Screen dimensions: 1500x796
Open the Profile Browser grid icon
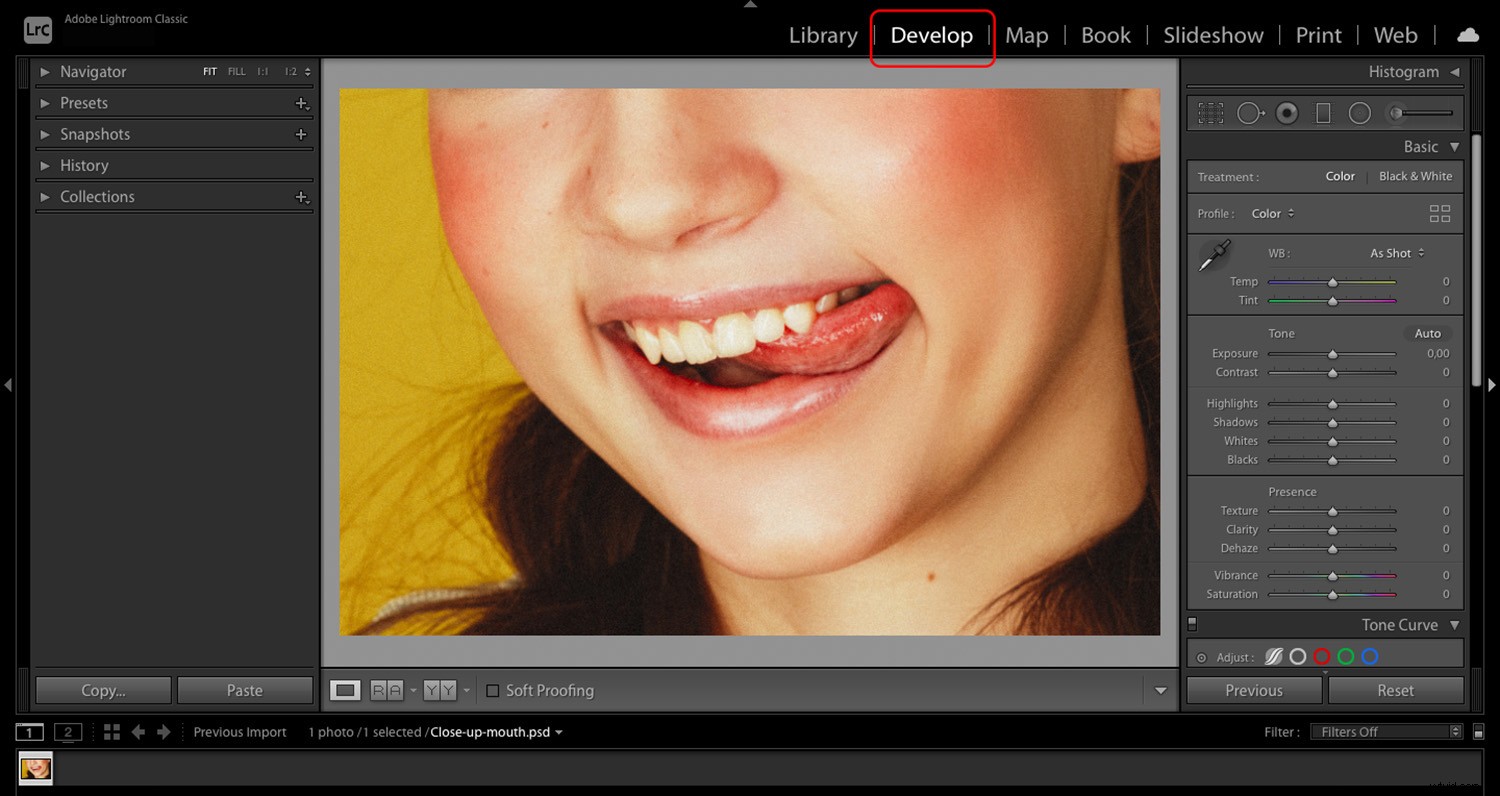tap(1440, 213)
